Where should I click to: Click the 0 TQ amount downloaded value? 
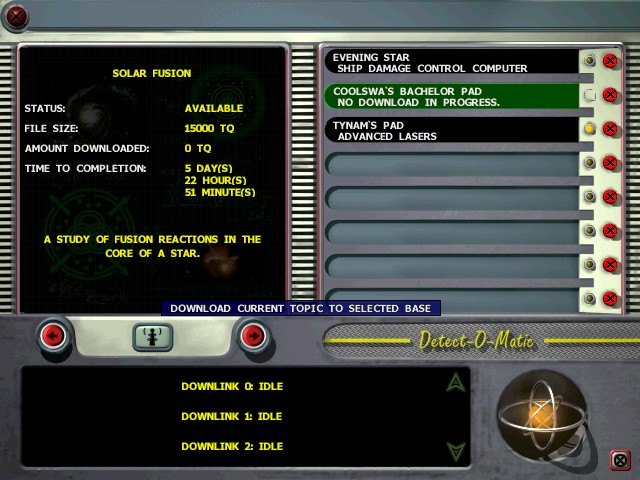point(198,149)
